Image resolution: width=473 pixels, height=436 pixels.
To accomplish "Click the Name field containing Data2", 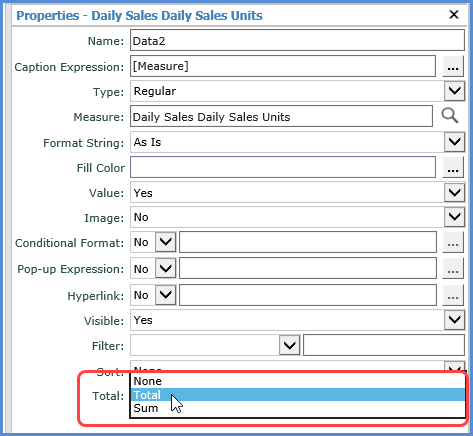I will pyautogui.click(x=297, y=40).
